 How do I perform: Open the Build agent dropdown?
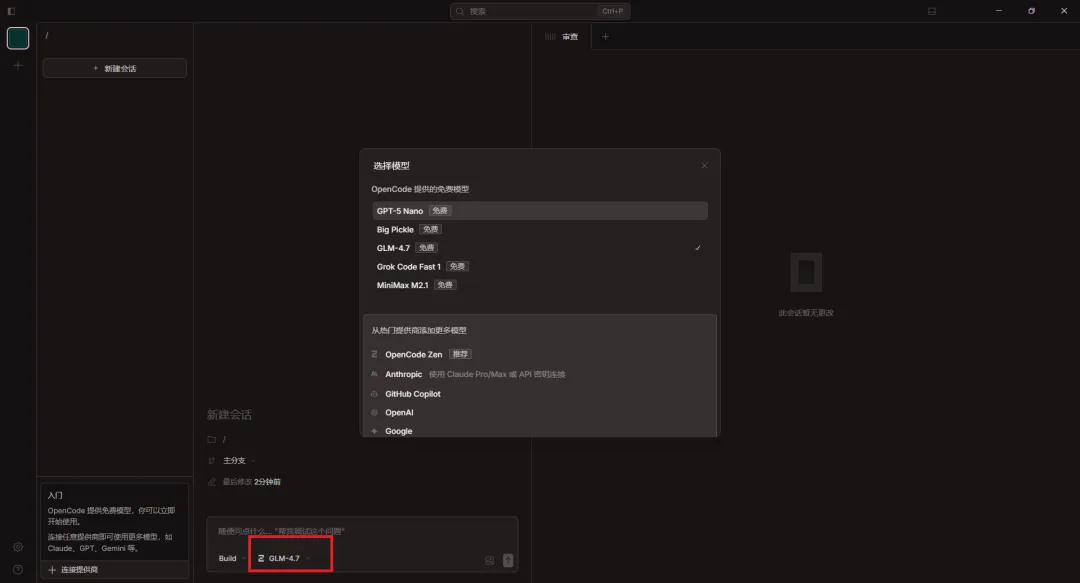[x=232, y=558]
